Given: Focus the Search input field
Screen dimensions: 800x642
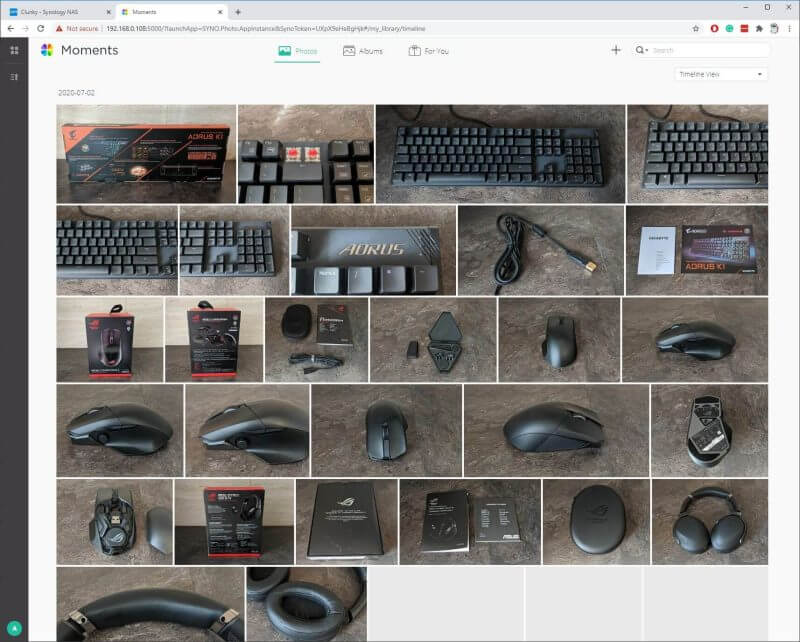Looking at the screenshot, I should tap(709, 50).
